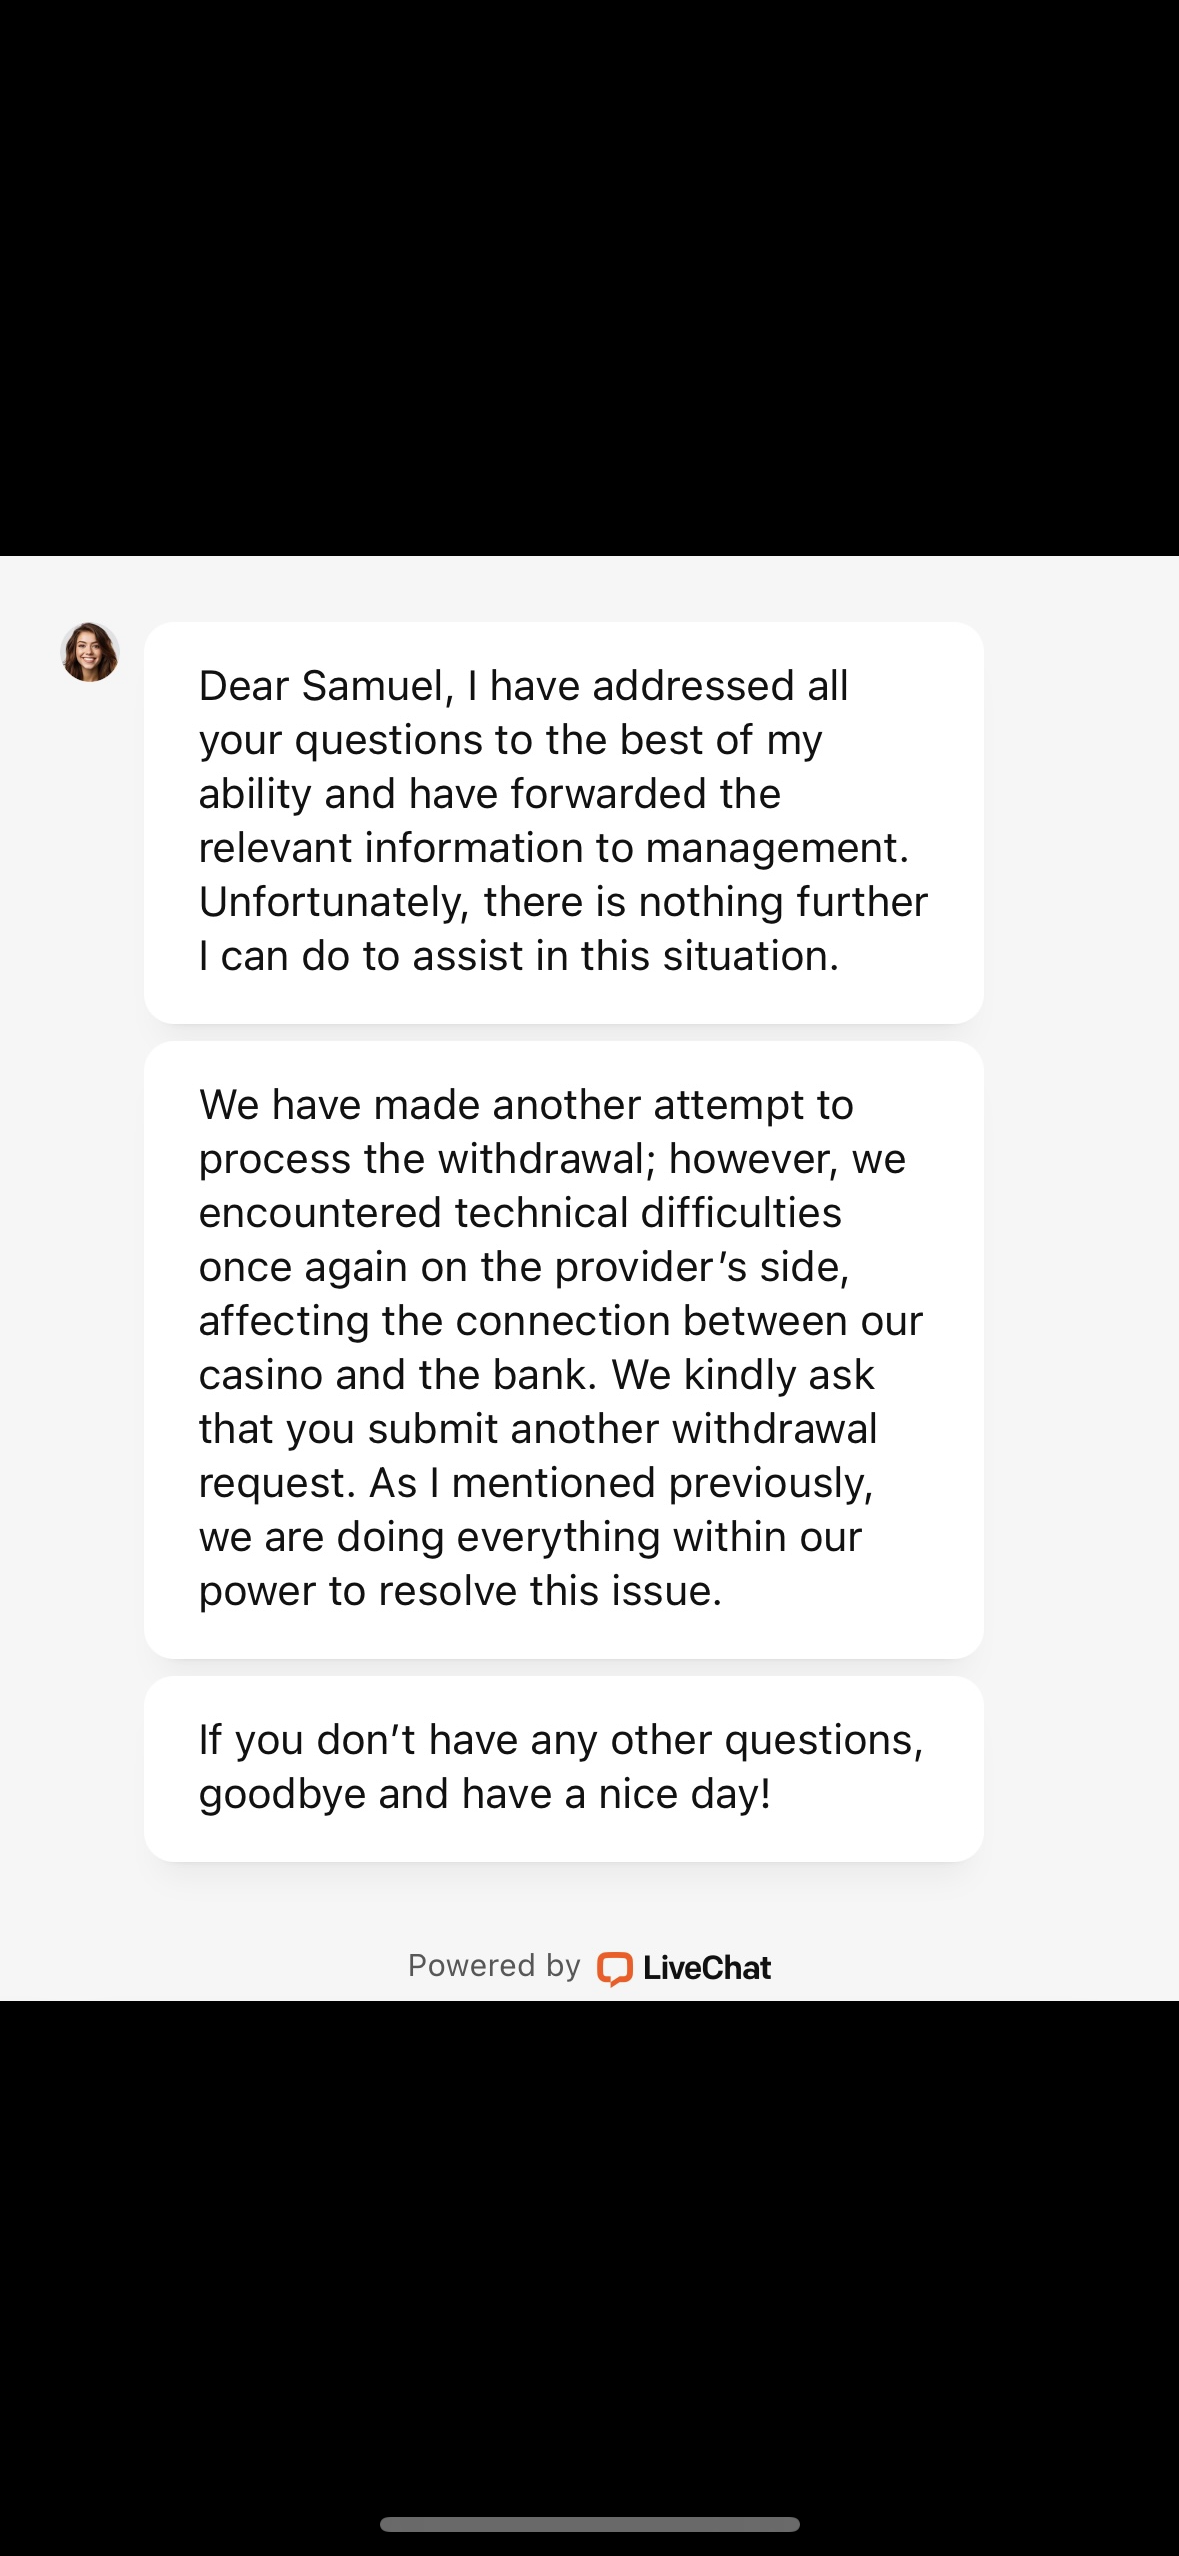Image resolution: width=1179 pixels, height=2556 pixels.
Task: Tap the home indicator bar at the bottom
Action: pyautogui.click(x=589, y=2524)
